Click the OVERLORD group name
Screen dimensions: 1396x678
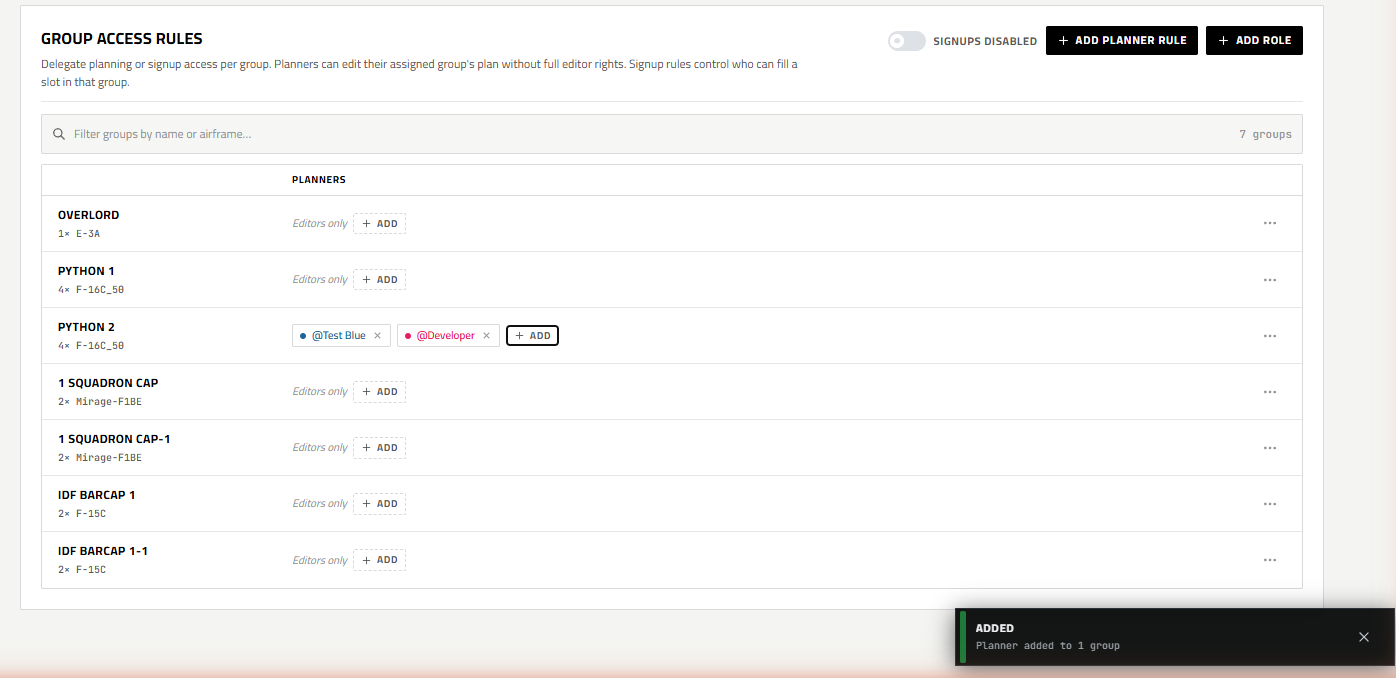pyautogui.click(x=88, y=215)
